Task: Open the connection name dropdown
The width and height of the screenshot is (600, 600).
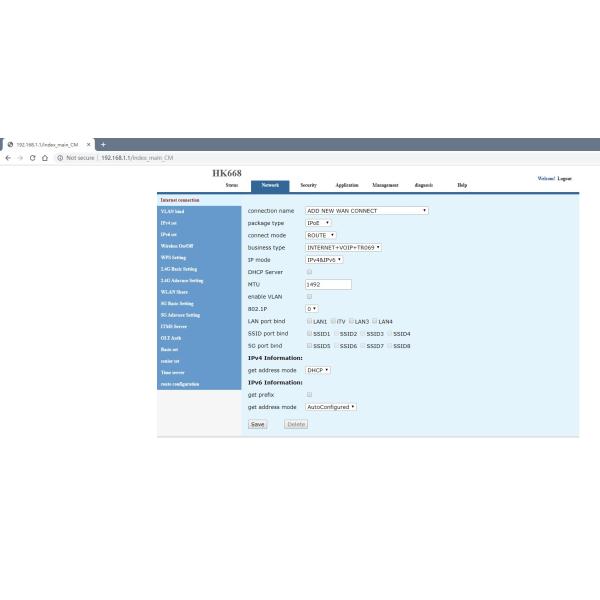Action: [x=366, y=211]
